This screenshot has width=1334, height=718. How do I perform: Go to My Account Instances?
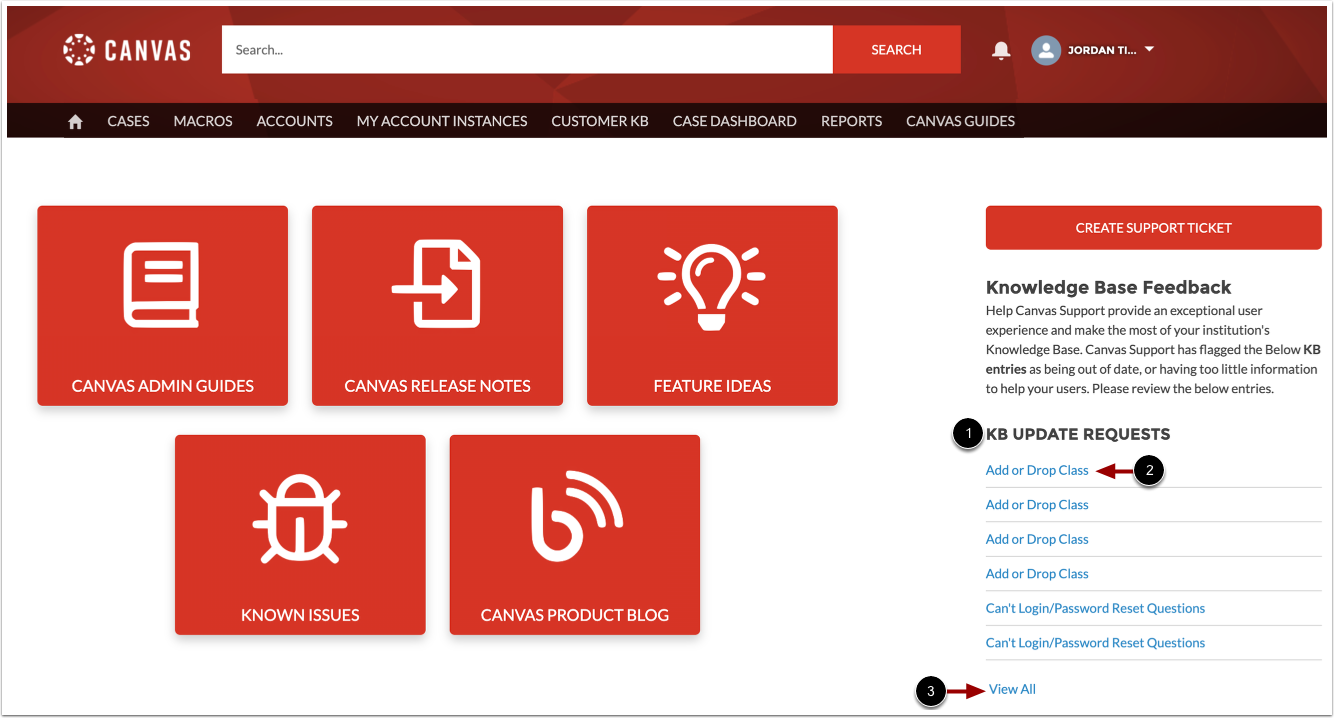point(442,121)
